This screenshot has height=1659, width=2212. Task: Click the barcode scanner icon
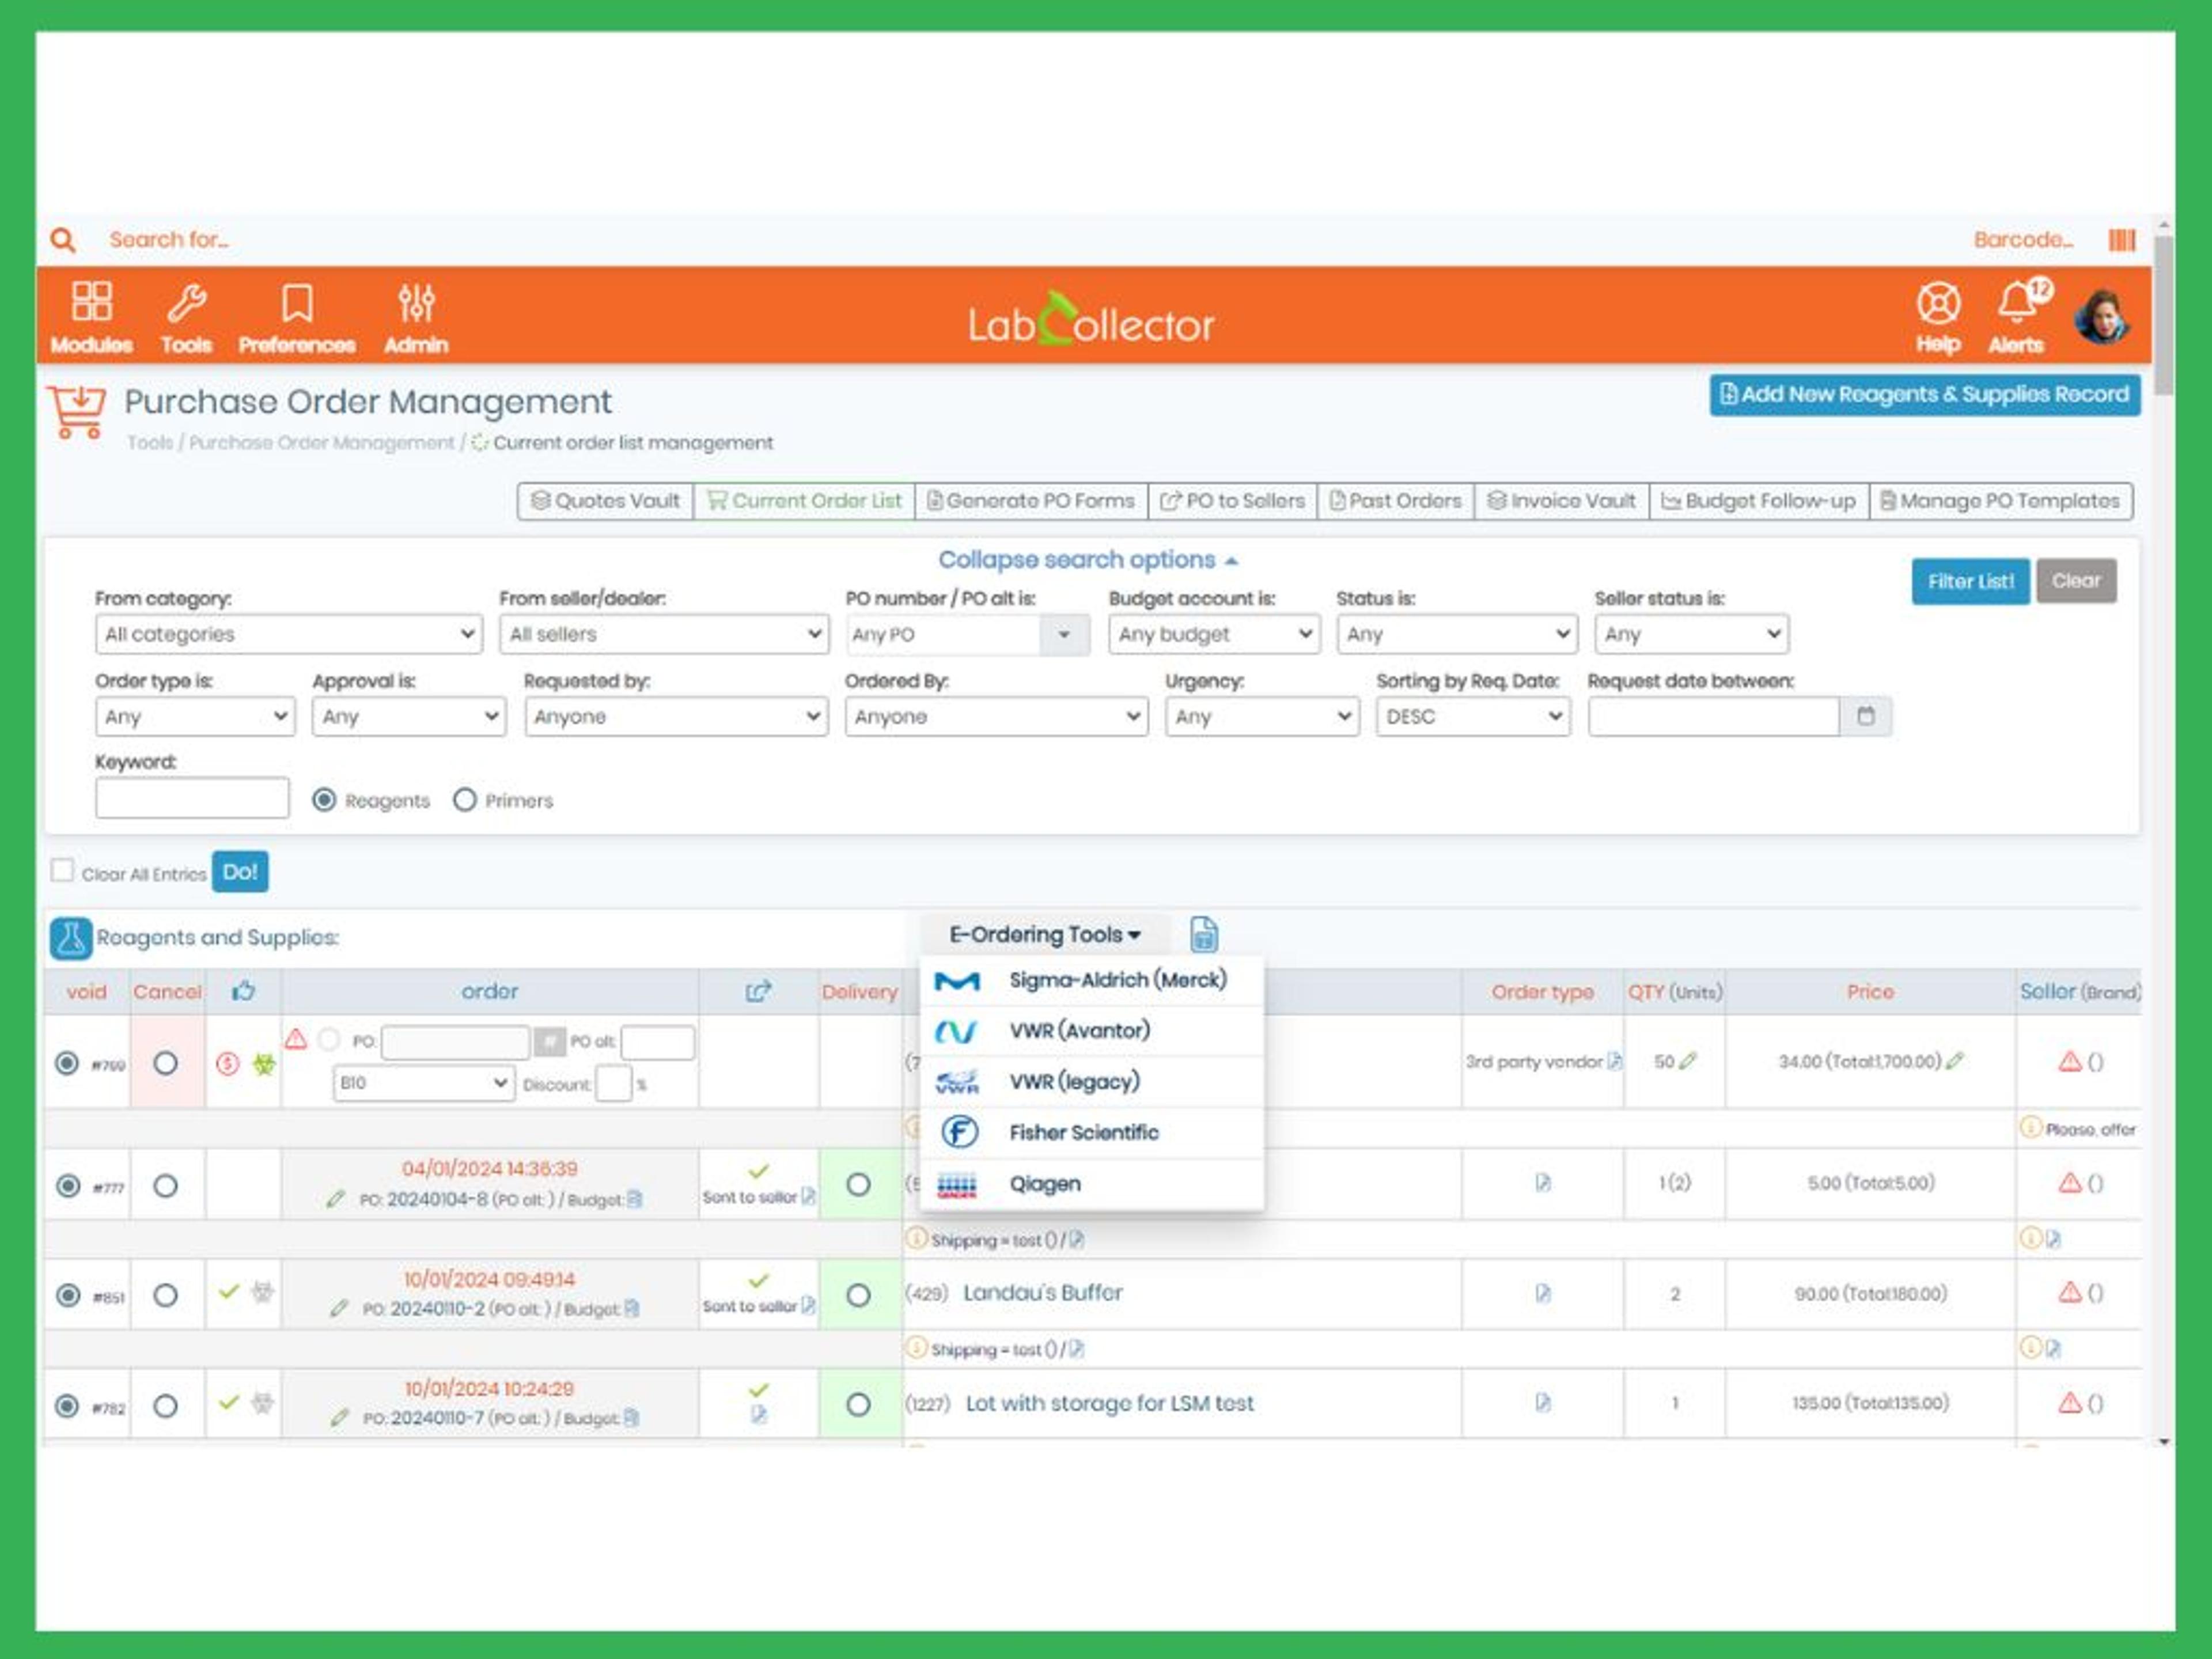(2121, 240)
